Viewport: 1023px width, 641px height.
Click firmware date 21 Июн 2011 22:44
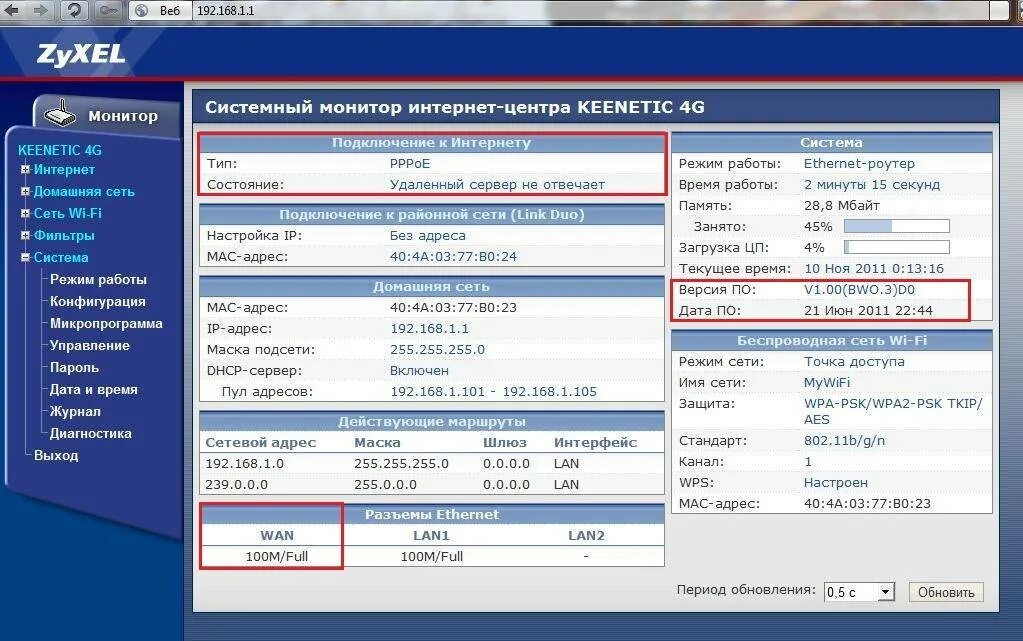(868, 311)
